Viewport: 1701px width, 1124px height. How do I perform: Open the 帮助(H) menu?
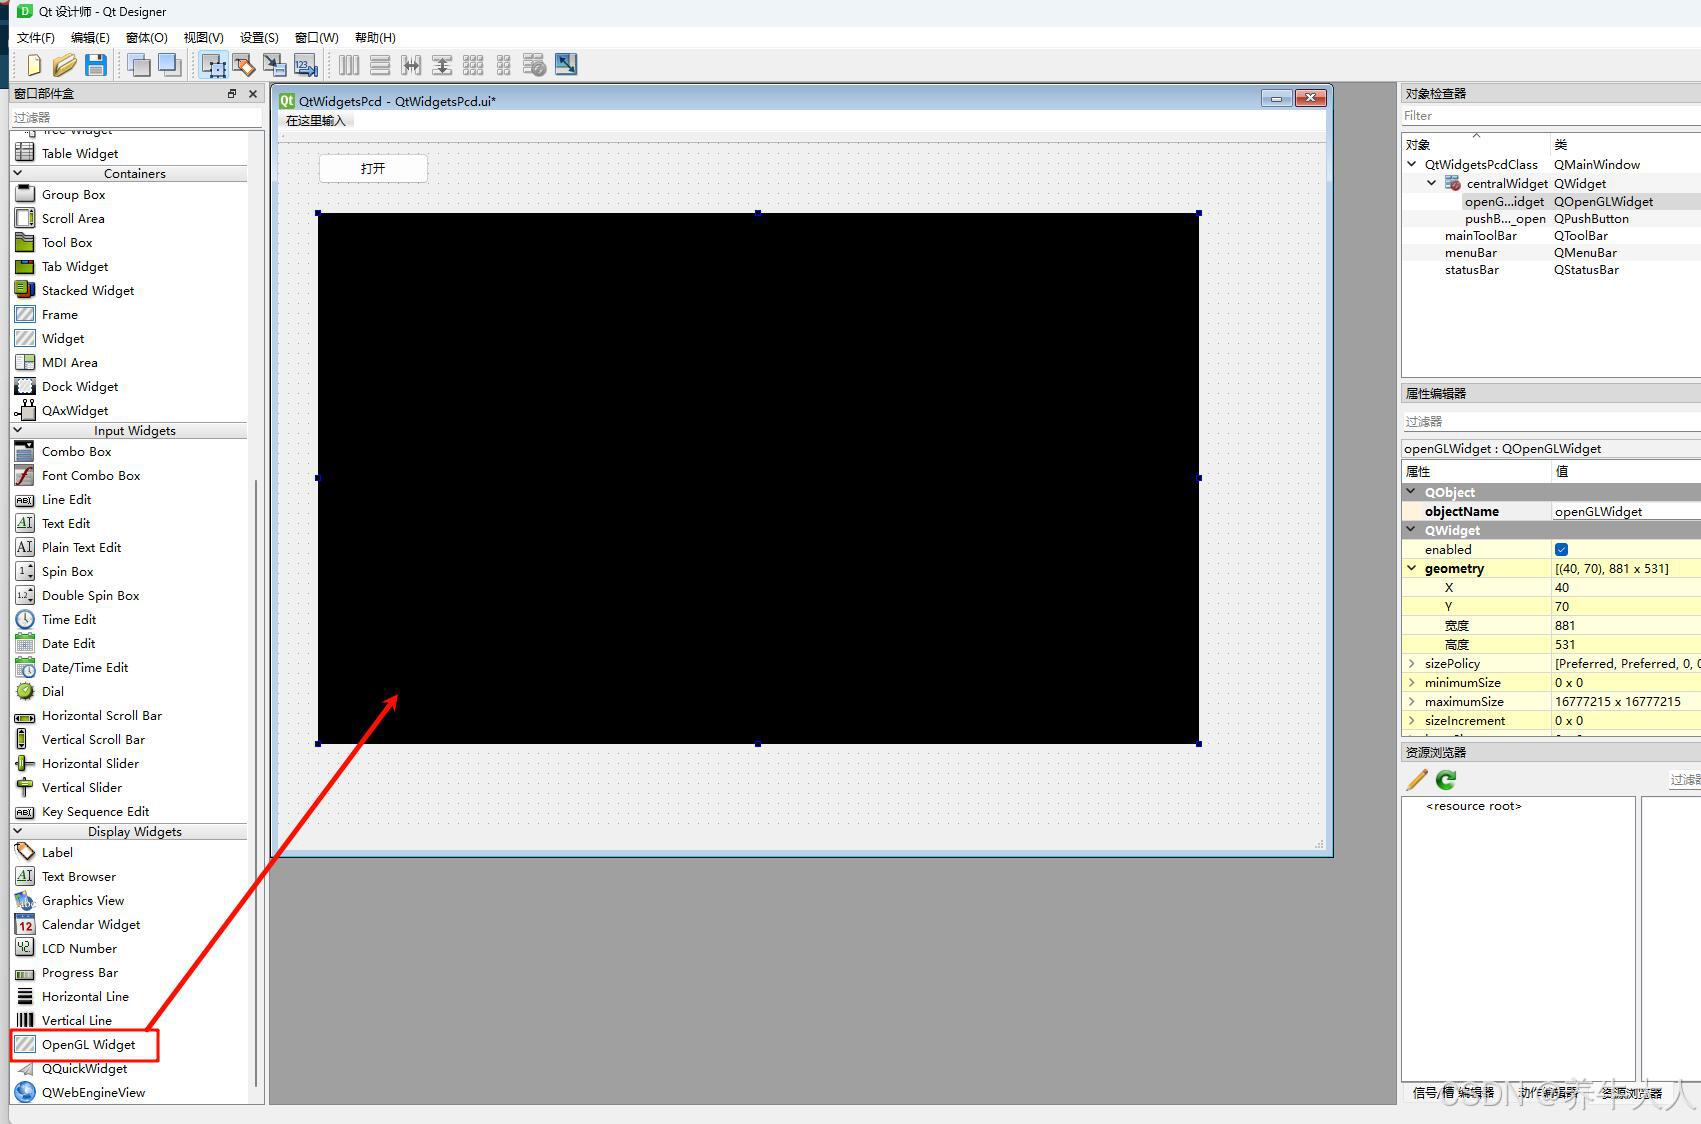[x=375, y=37]
